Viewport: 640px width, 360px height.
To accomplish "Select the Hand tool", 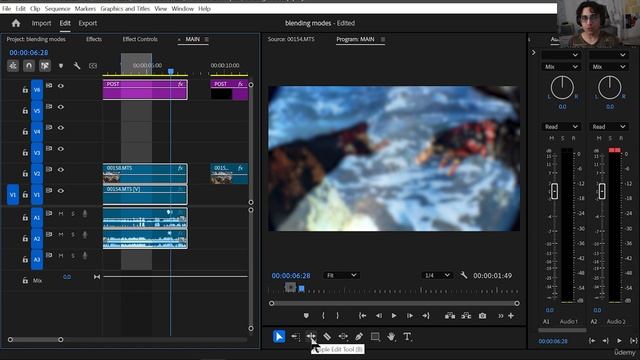I will [391, 337].
